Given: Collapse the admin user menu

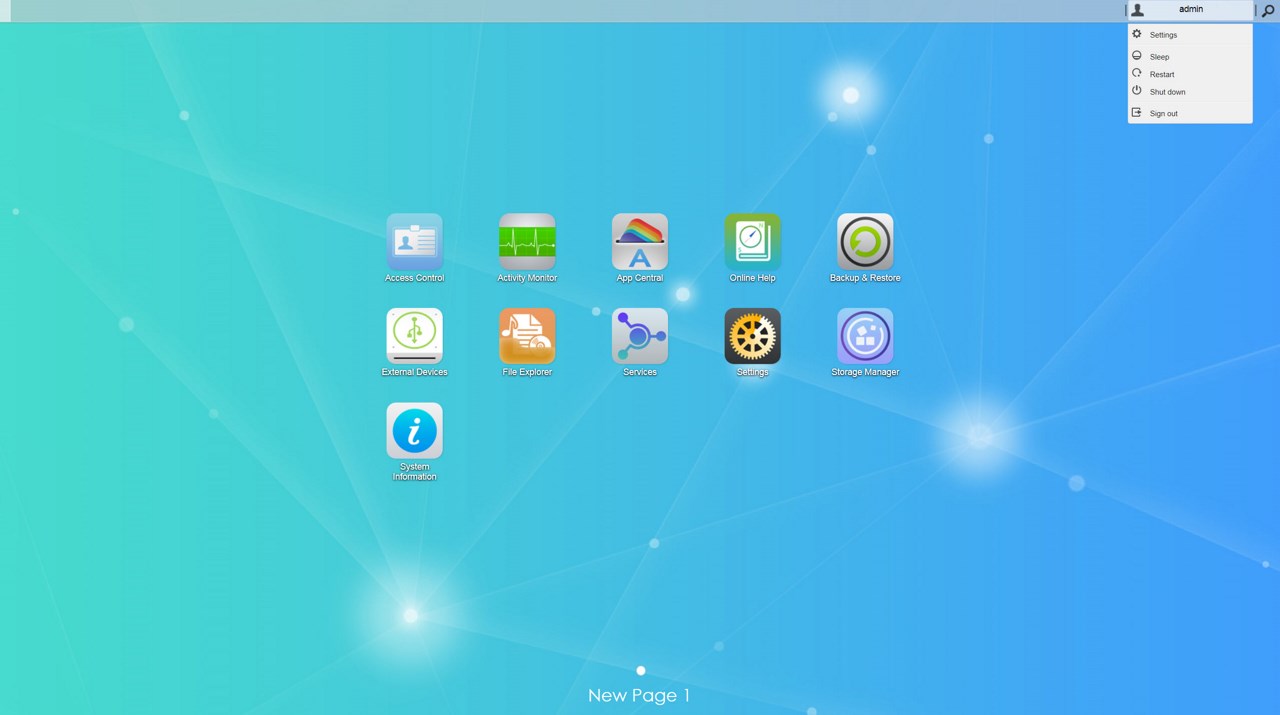Looking at the screenshot, I should pos(1190,10).
